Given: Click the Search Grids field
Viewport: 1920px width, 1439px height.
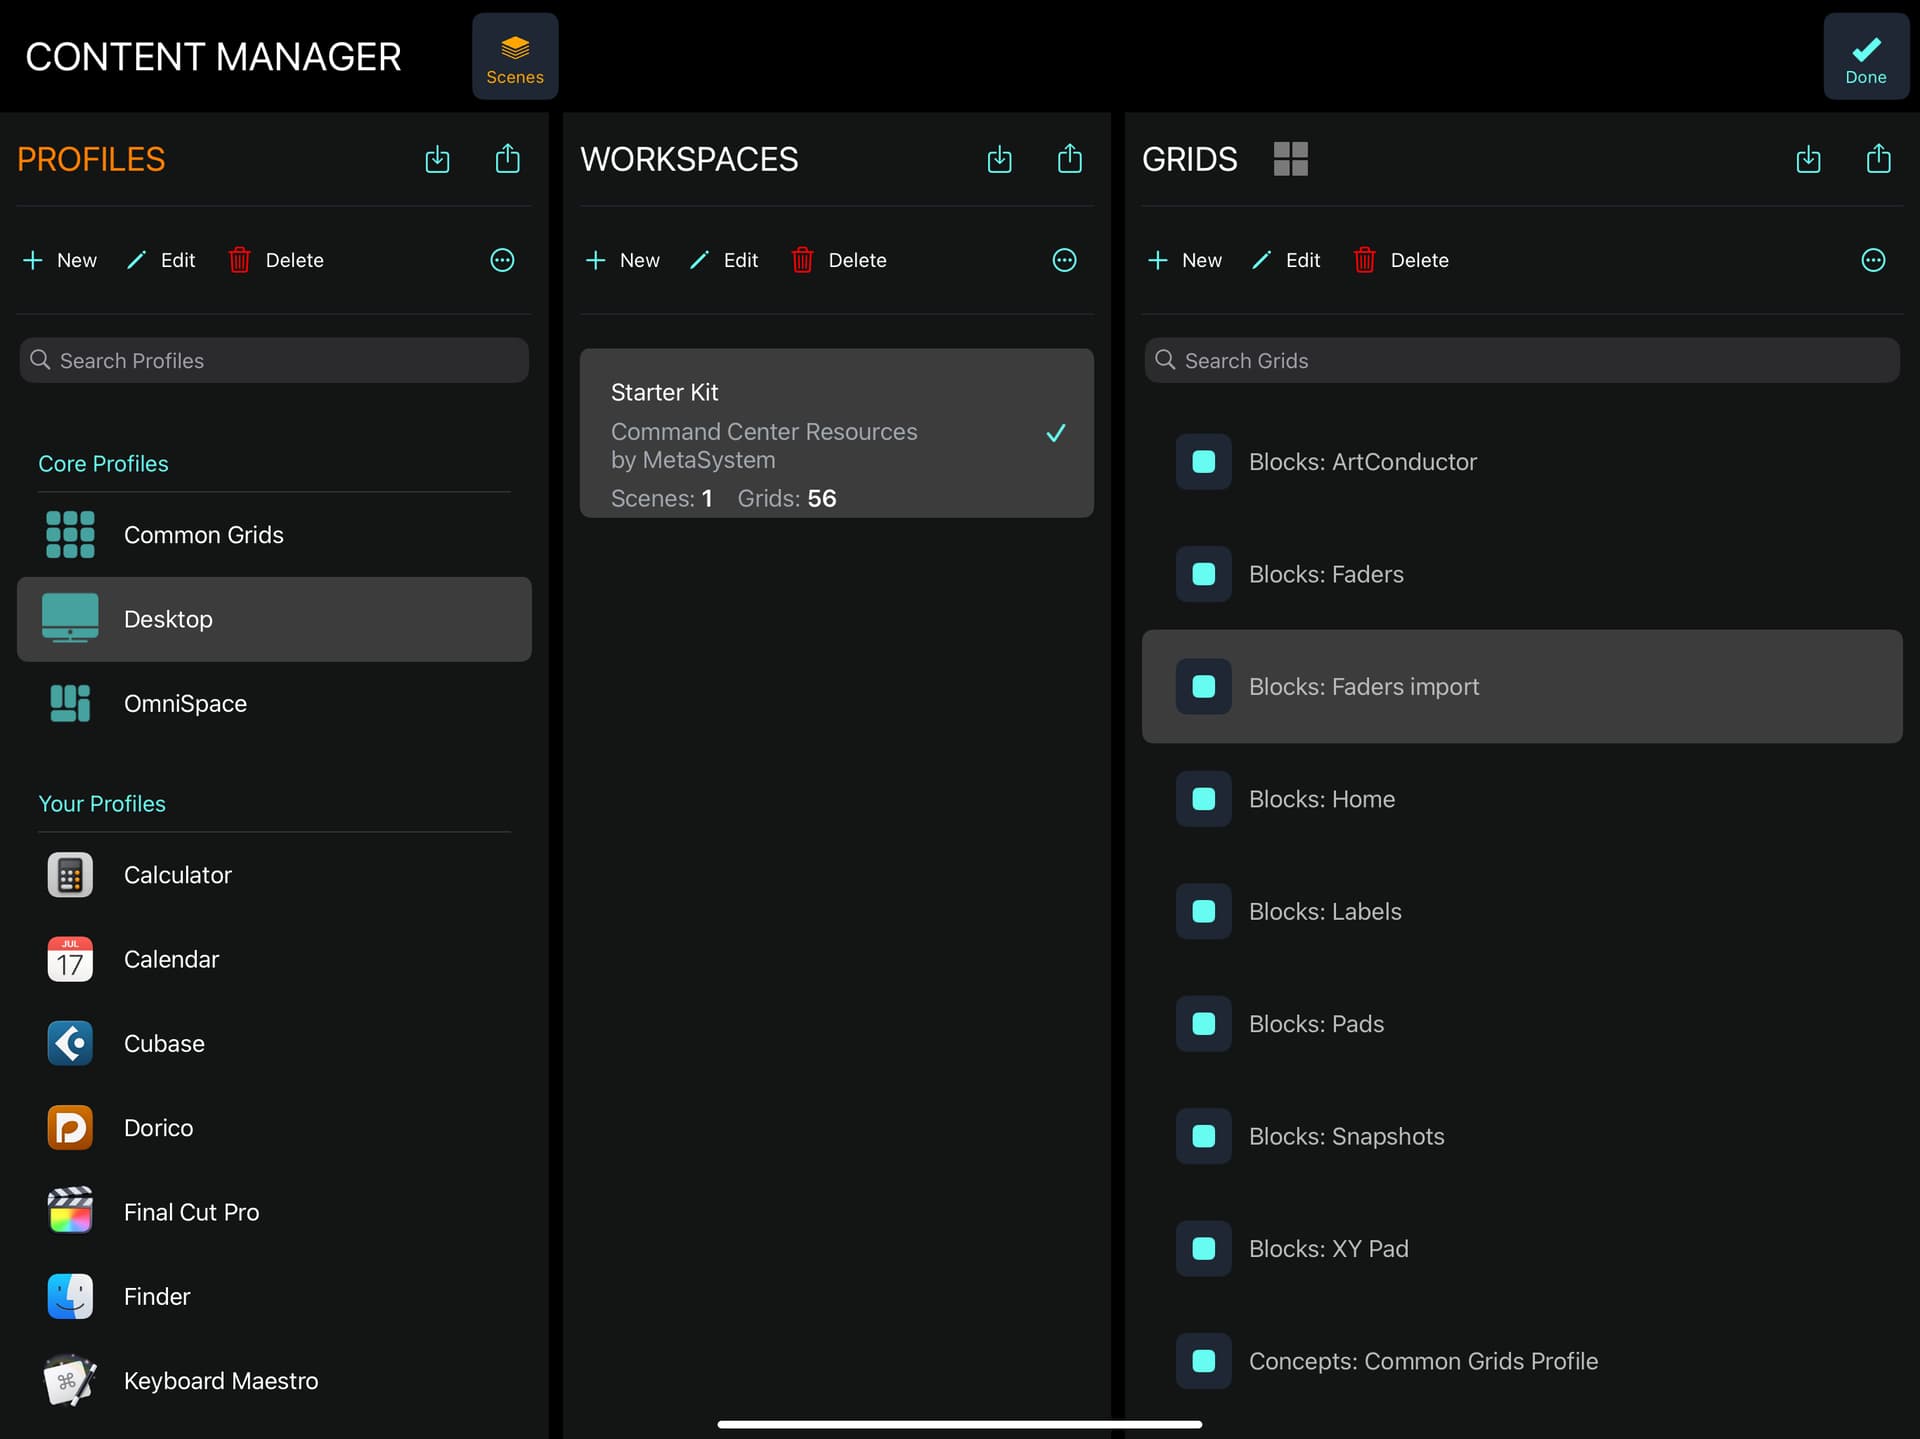Looking at the screenshot, I should [1520, 361].
